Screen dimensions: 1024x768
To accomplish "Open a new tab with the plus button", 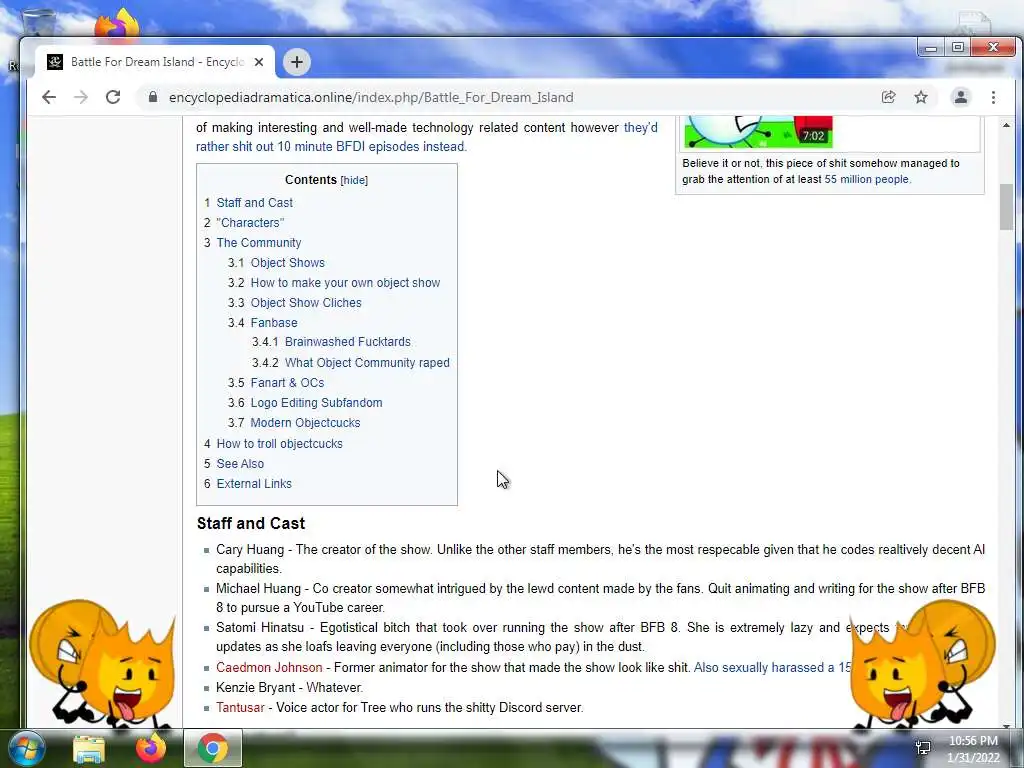I will click(296, 62).
